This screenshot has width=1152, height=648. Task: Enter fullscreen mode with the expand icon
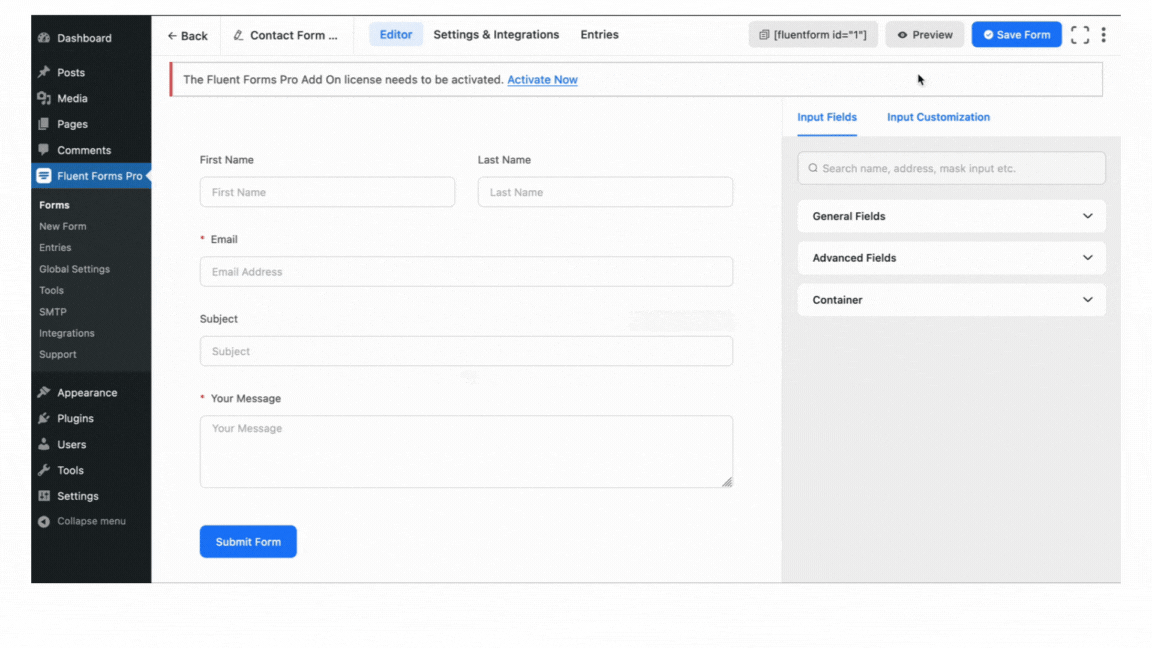(x=1079, y=34)
